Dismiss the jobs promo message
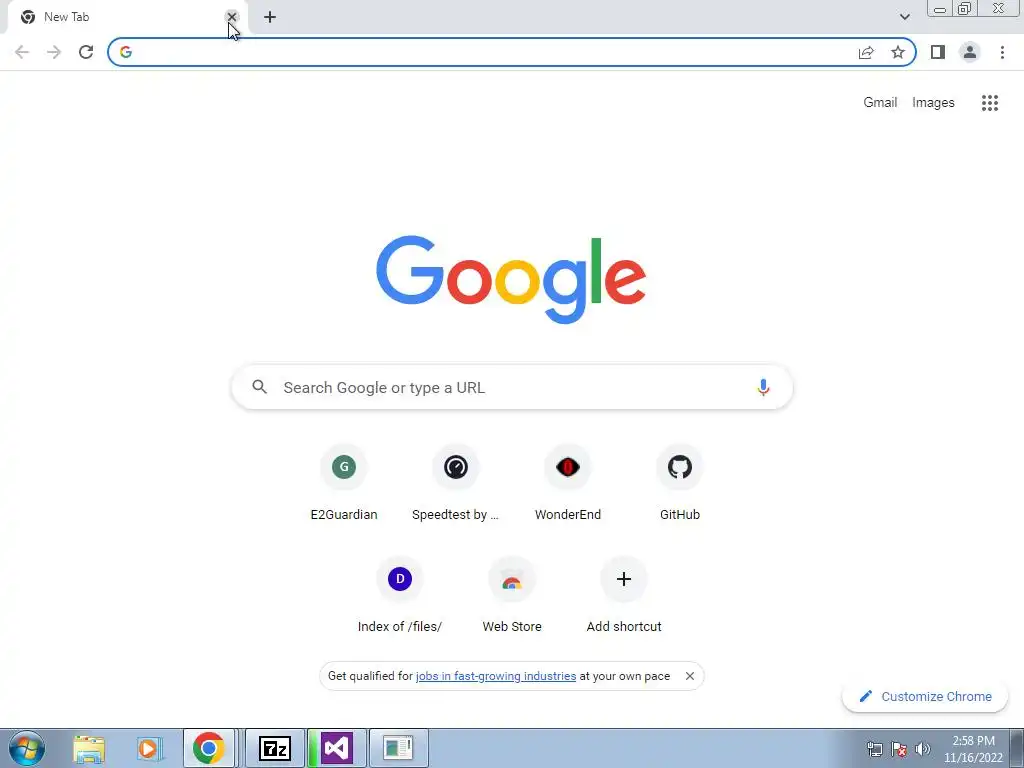Viewport: 1024px width, 768px height. [x=690, y=676]
